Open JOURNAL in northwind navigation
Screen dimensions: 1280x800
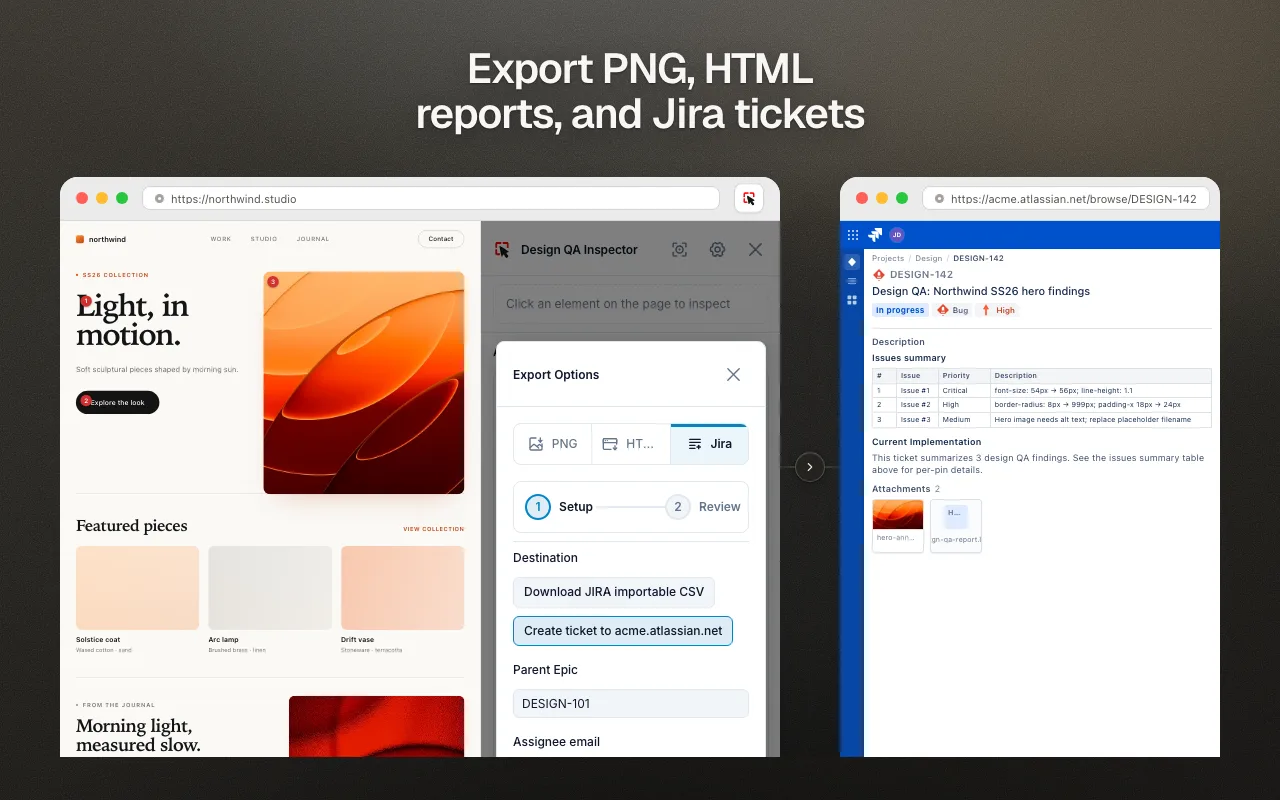[x=313, y=239]
